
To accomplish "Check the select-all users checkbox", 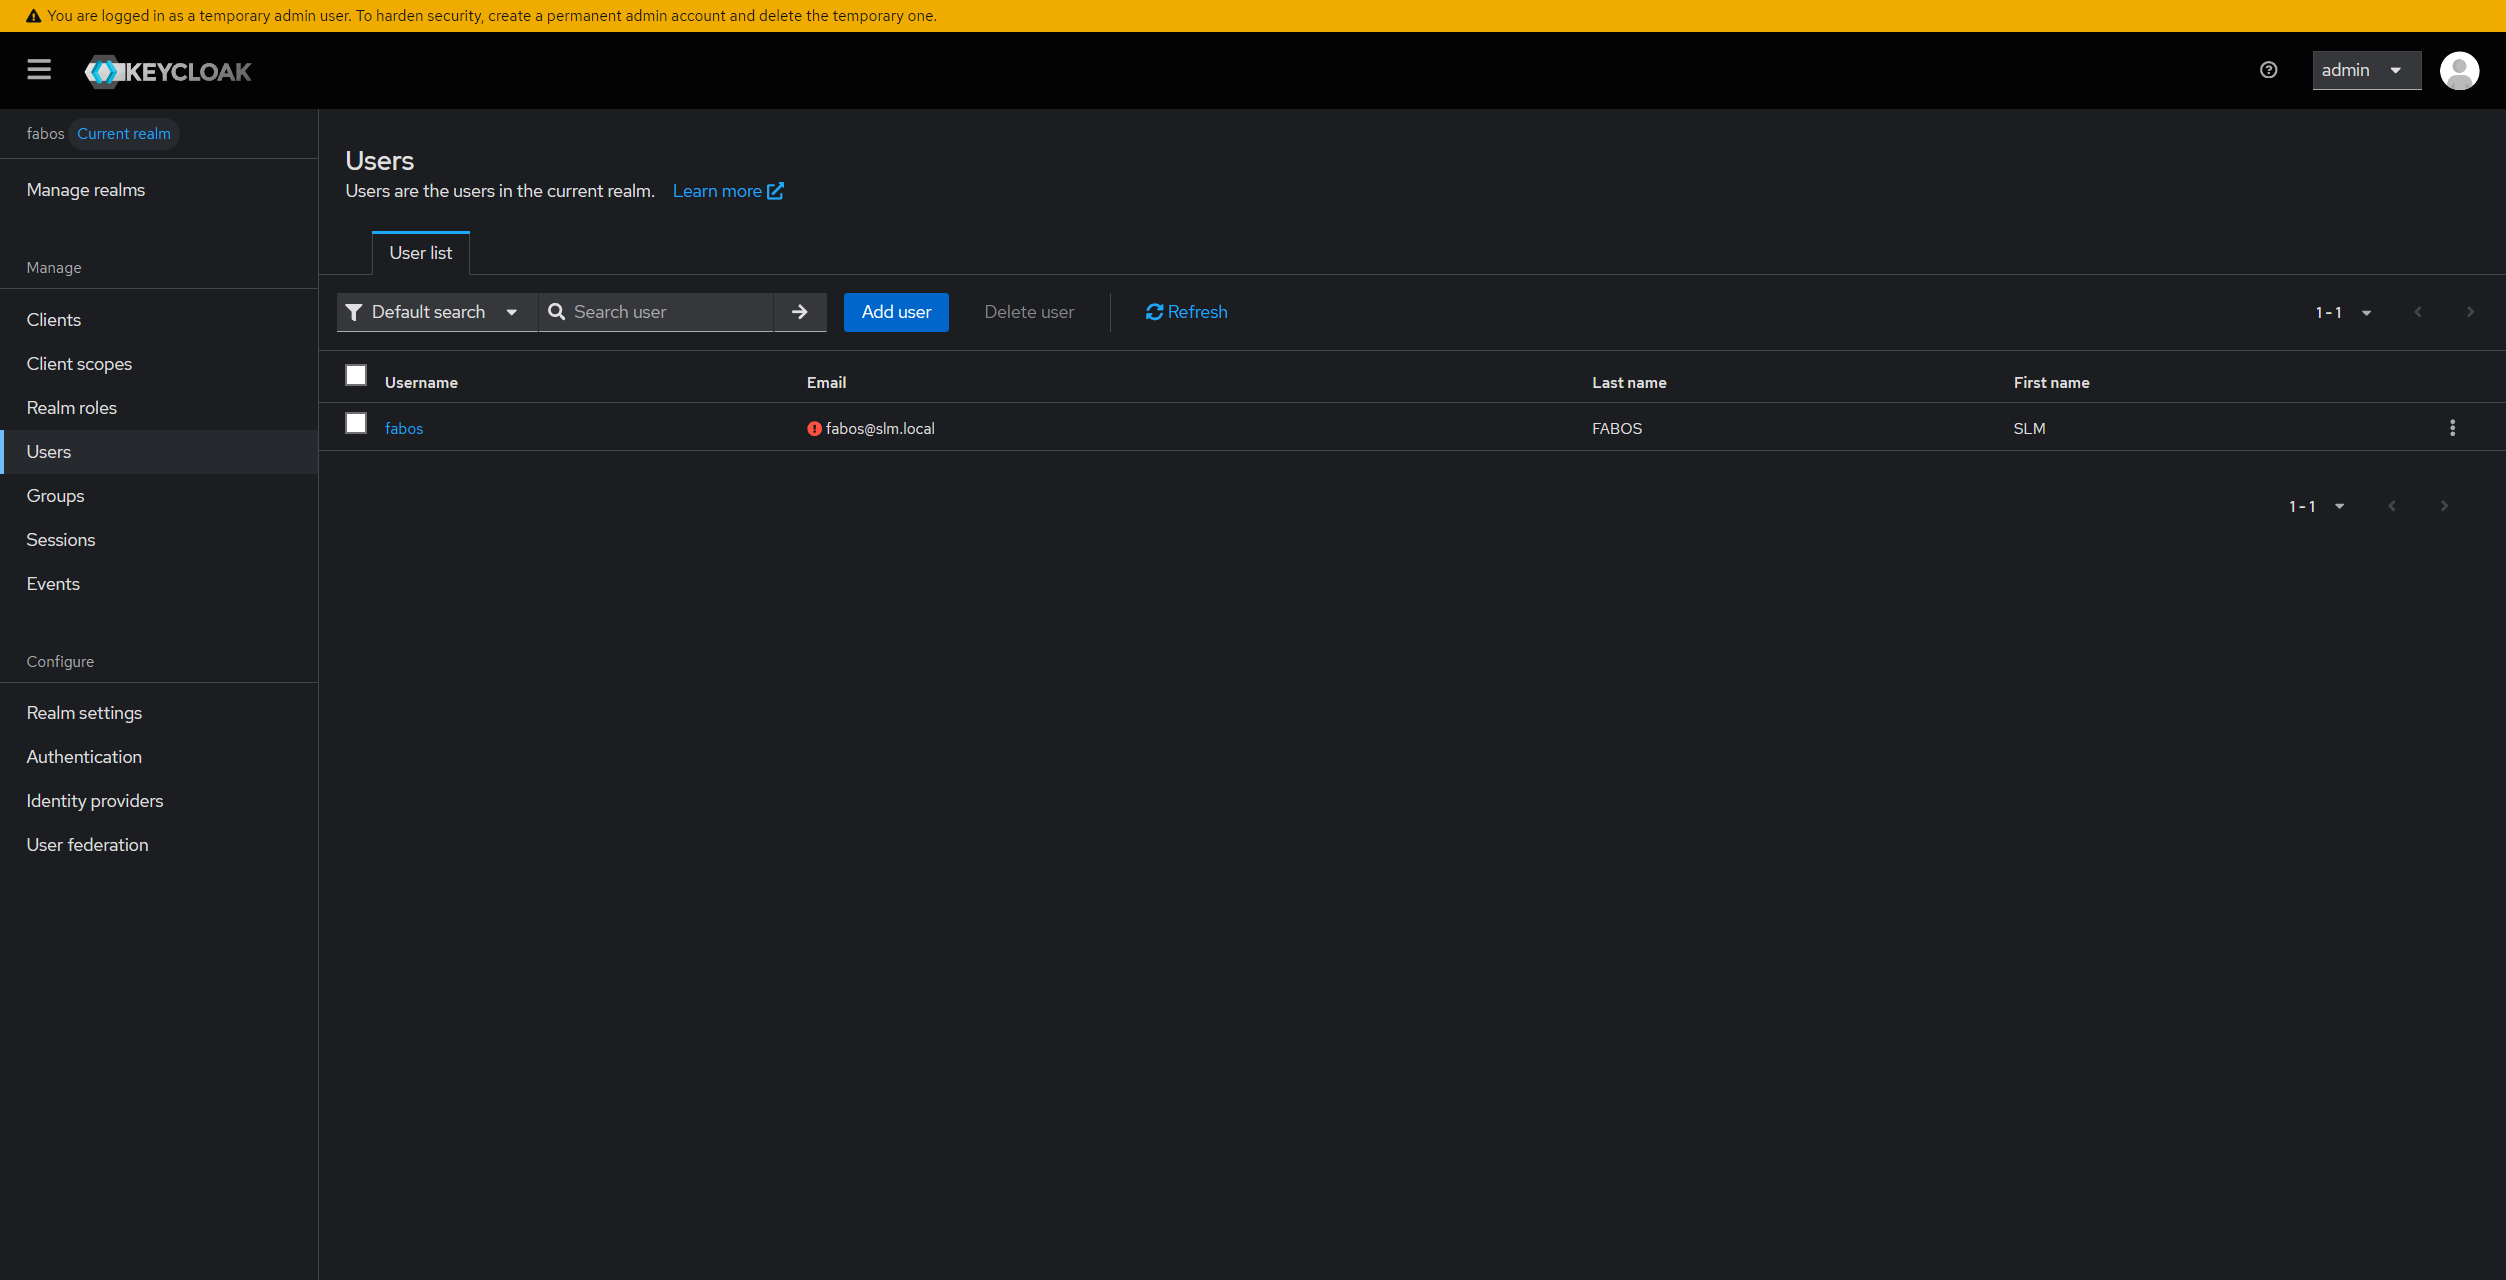I will [x=356, y=375].
